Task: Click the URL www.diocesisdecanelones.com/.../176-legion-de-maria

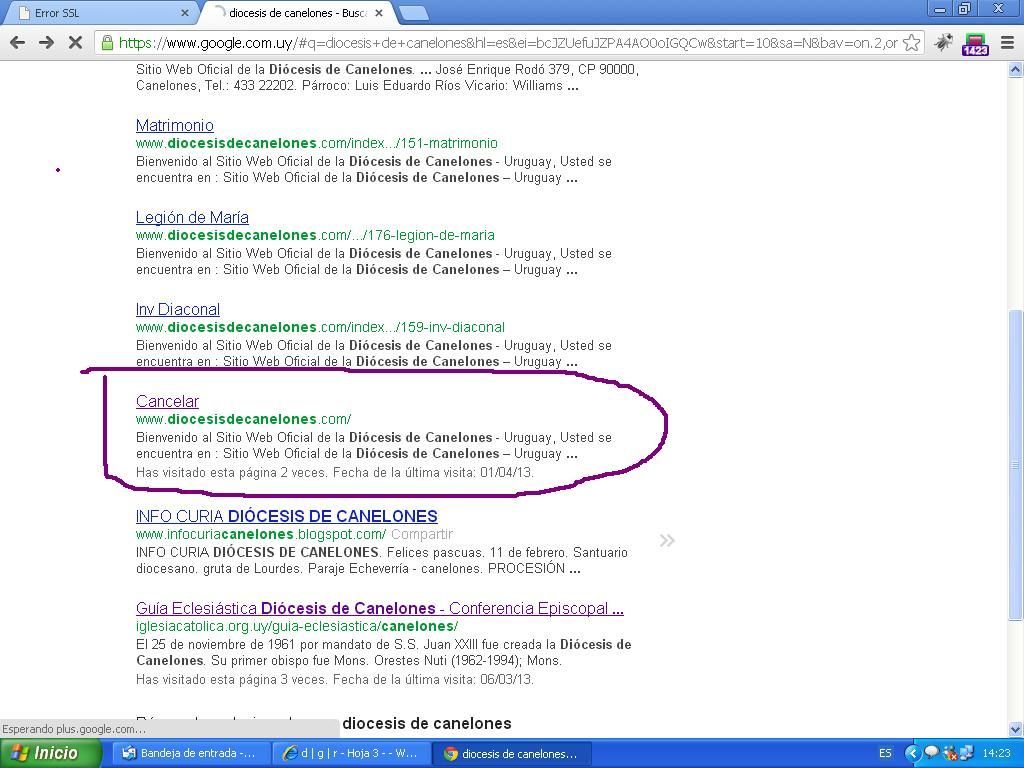Action: pyautogui.click(x=315, y=235)
